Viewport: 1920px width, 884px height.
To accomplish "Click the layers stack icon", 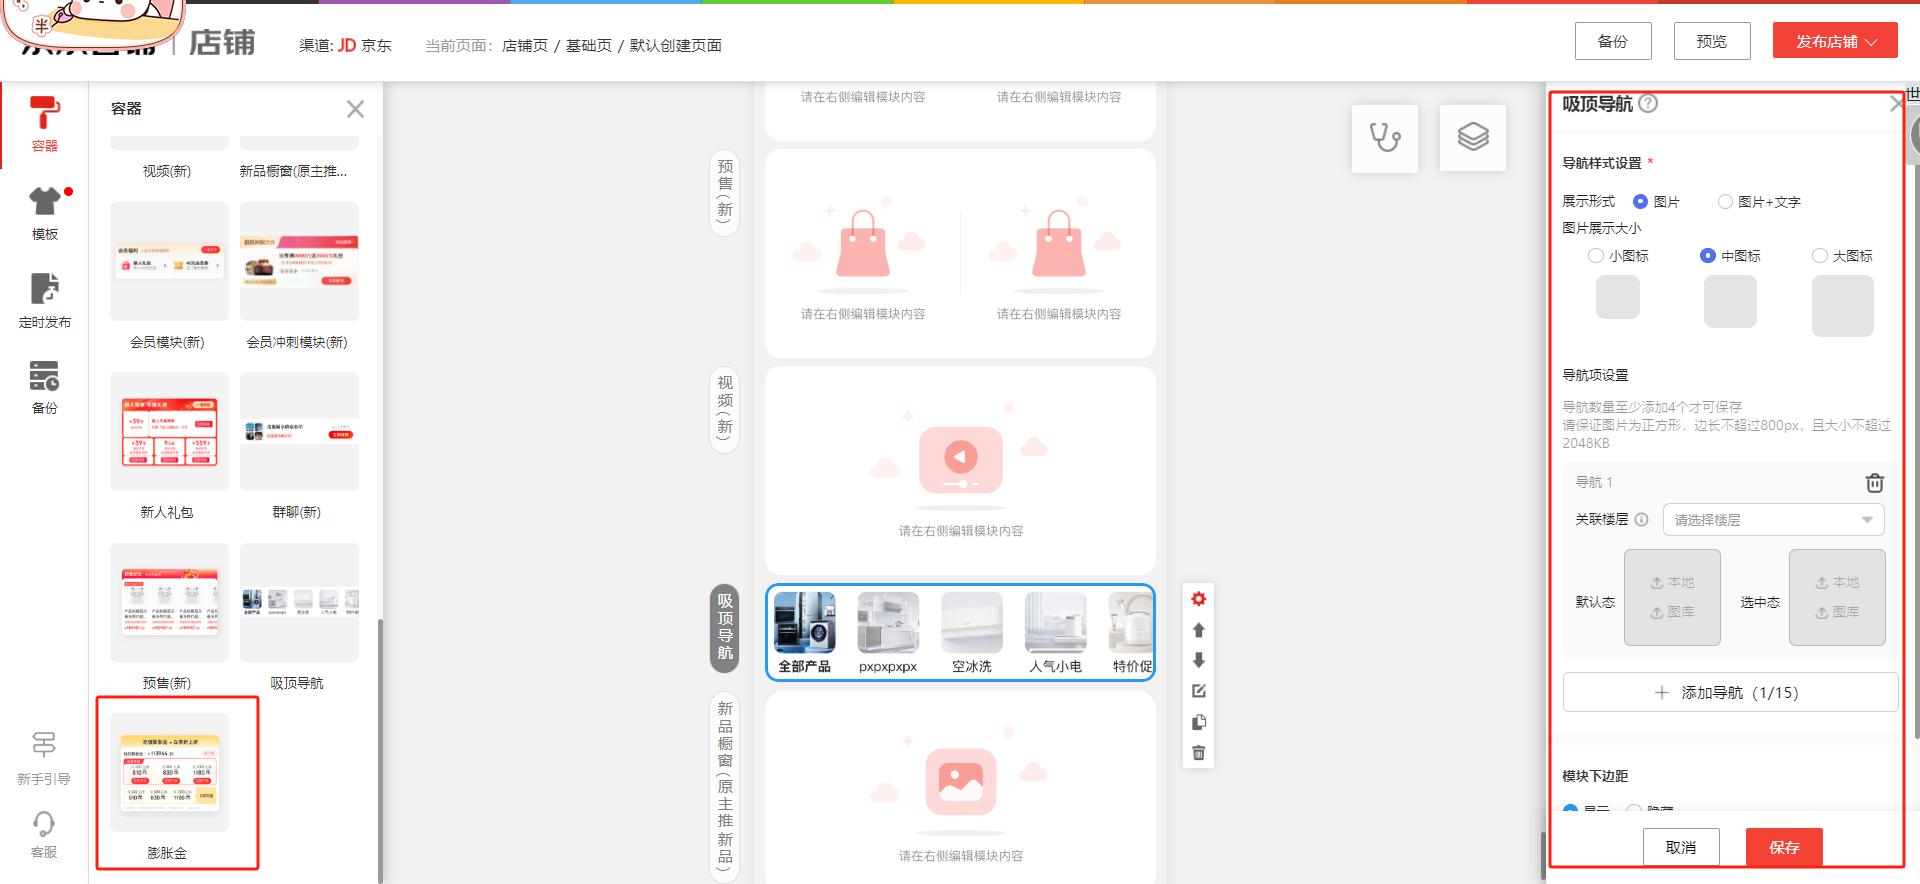I will pos(1472,138).
